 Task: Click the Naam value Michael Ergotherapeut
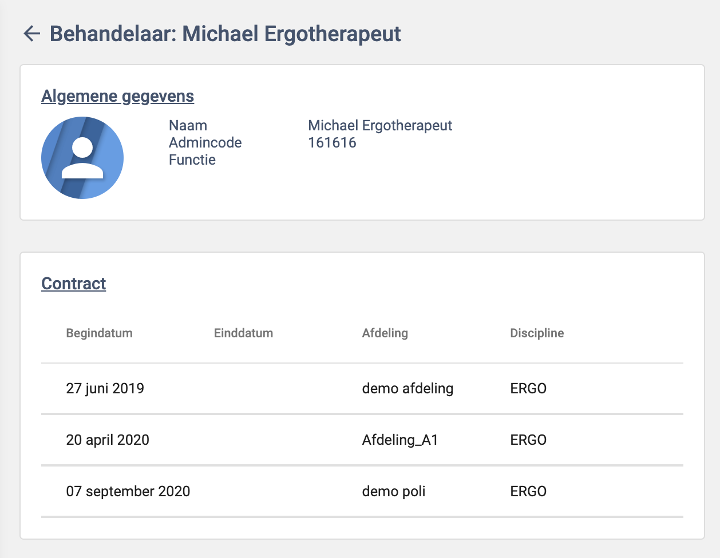click(380, 126)
